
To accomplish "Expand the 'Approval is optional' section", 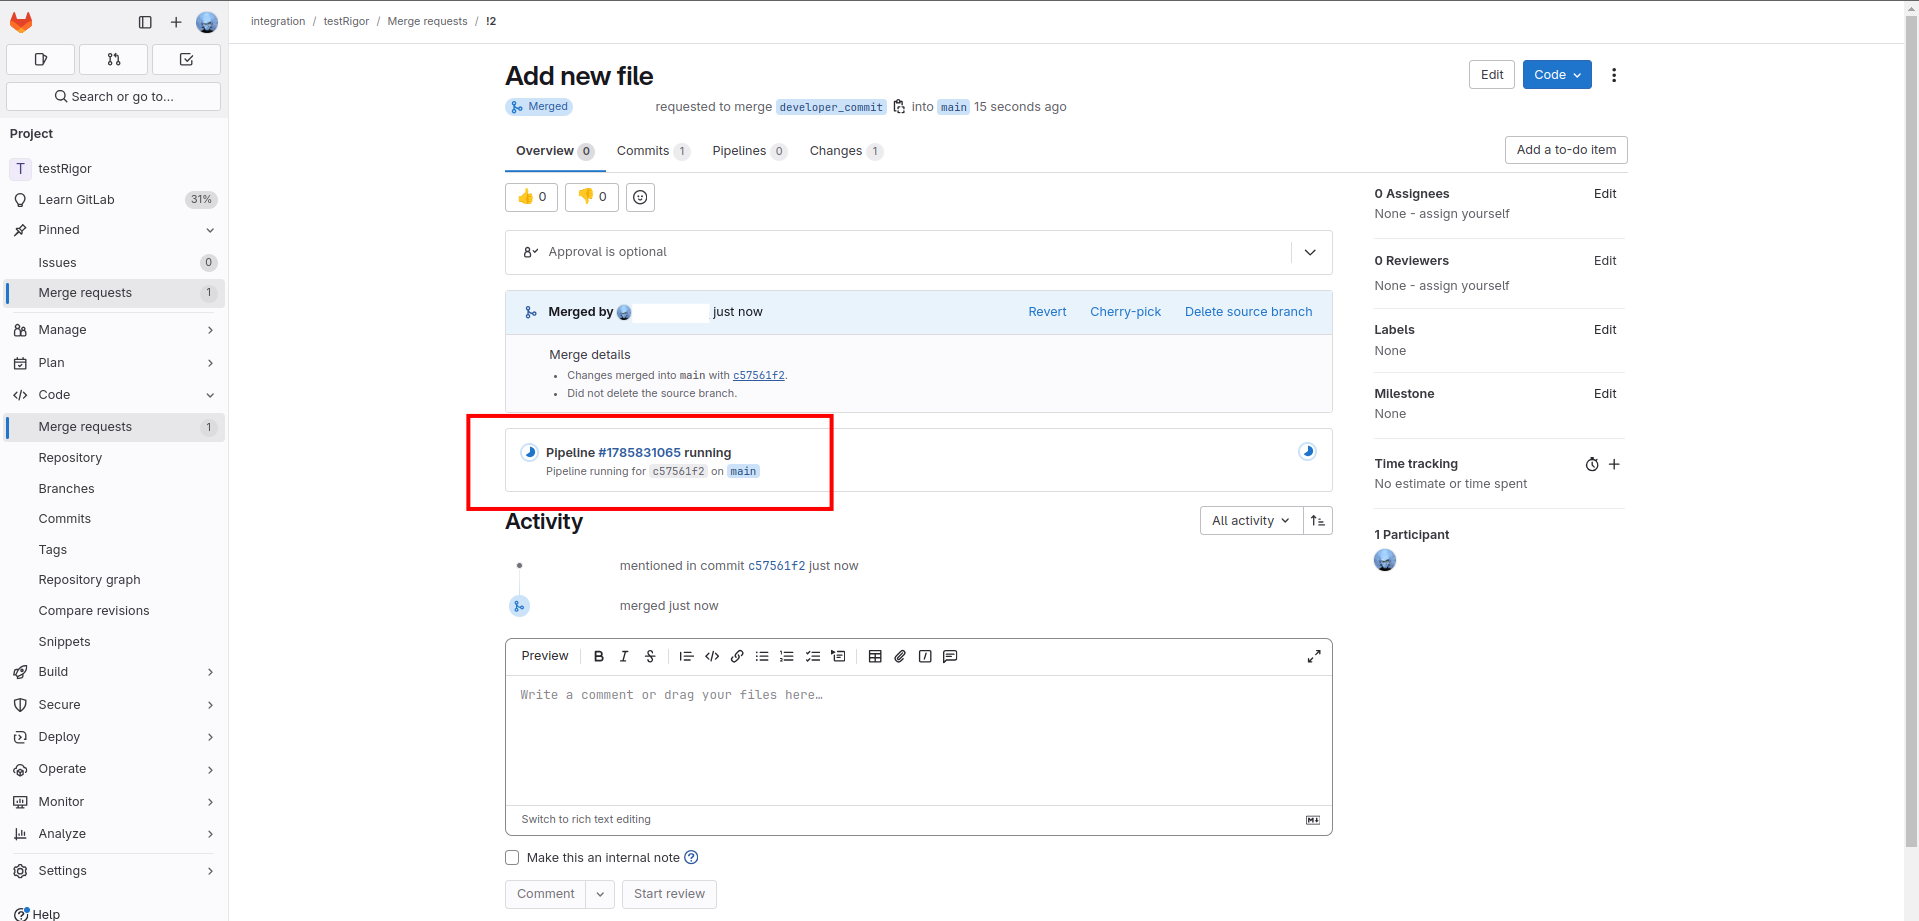I will pyautogui.click(x=1310, y=253).
